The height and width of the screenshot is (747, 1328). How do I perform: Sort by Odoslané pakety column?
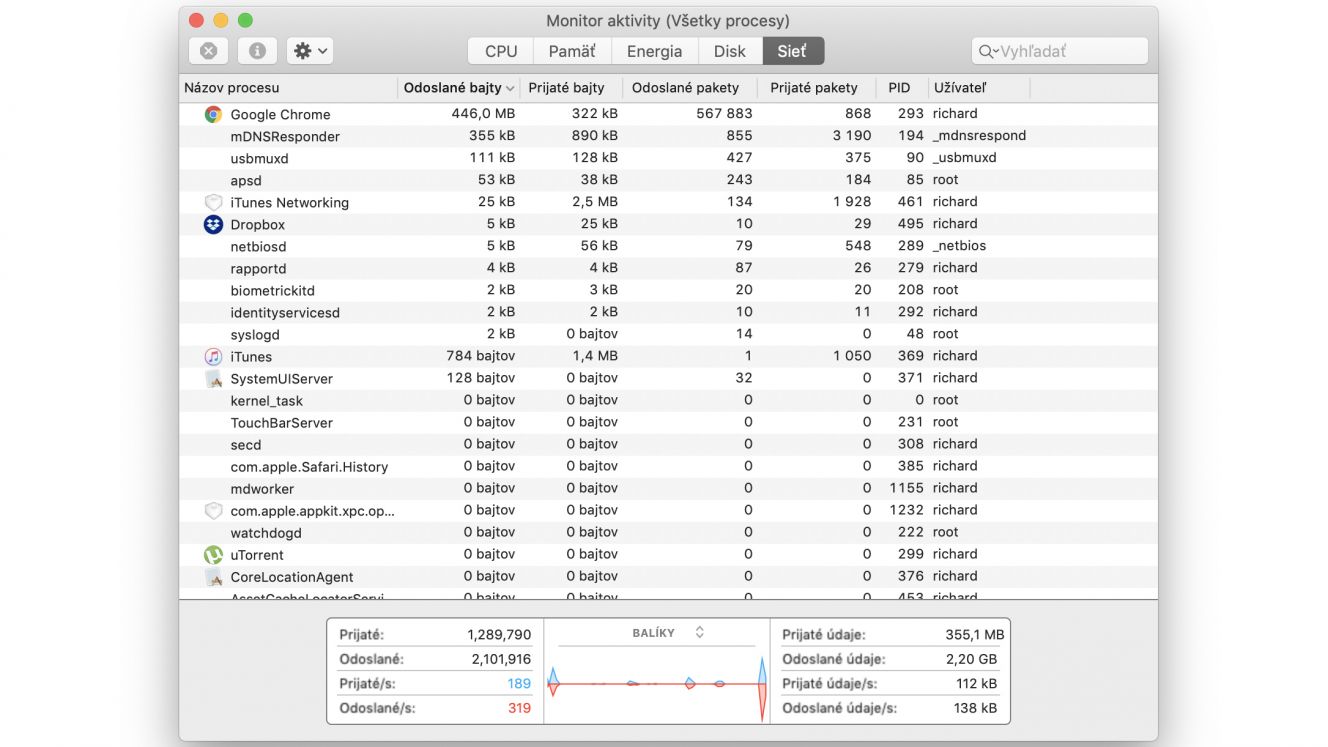point(689,88)
